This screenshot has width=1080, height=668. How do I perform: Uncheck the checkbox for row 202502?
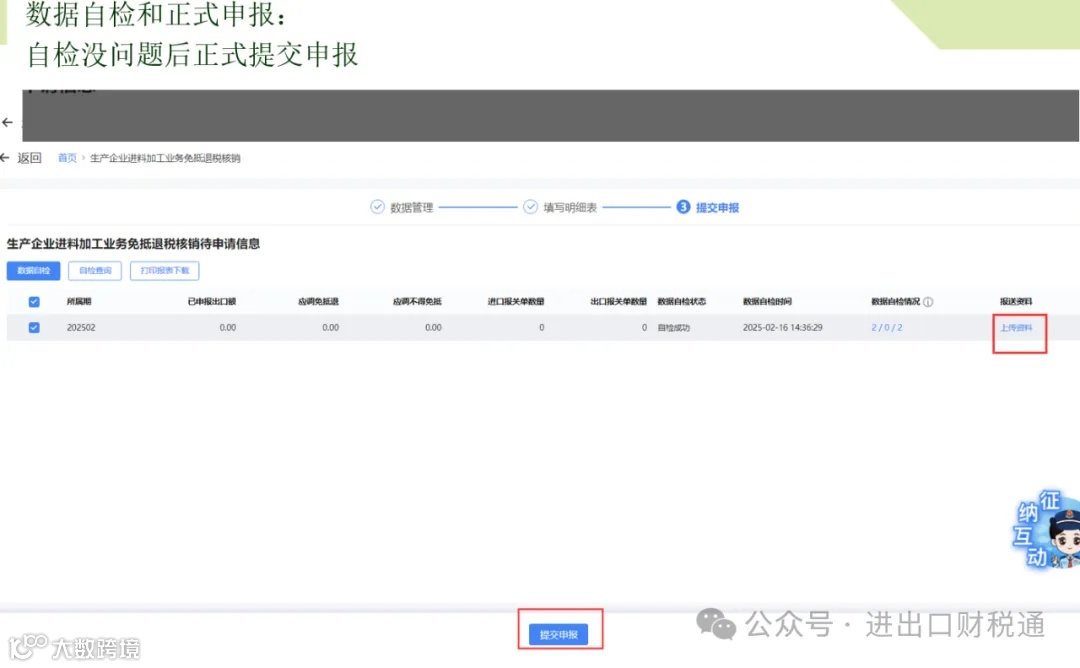tap(34, 328)
